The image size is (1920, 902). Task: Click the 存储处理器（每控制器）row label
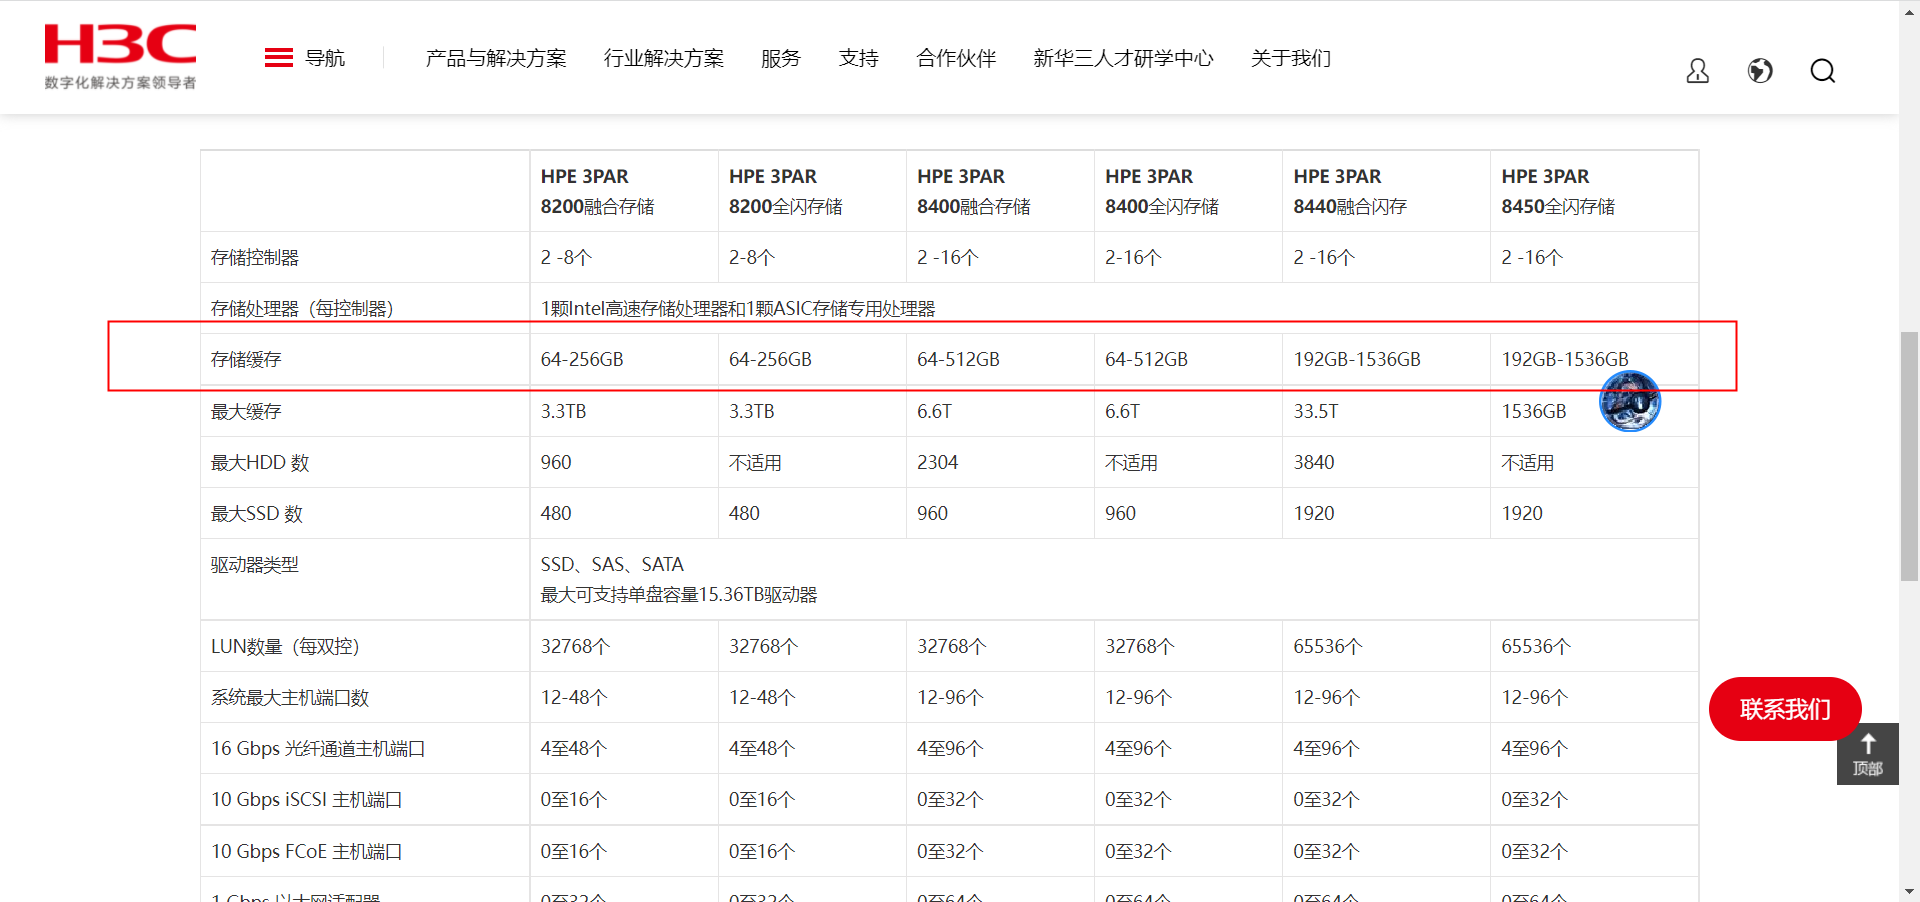[301, 308]
